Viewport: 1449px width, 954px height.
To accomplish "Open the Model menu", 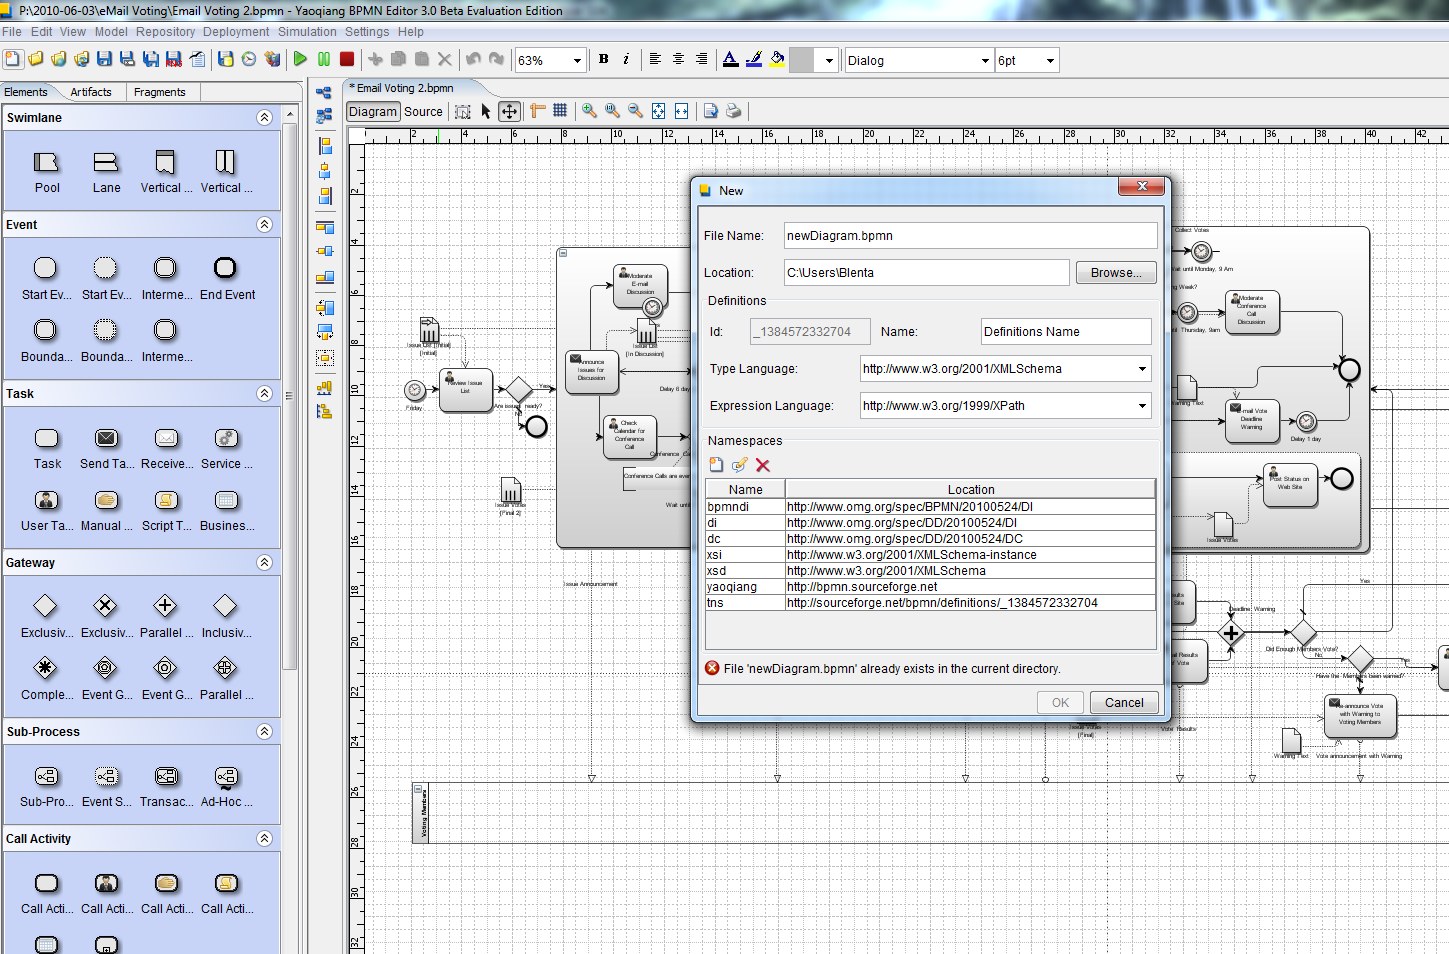I will click(111, 32).
